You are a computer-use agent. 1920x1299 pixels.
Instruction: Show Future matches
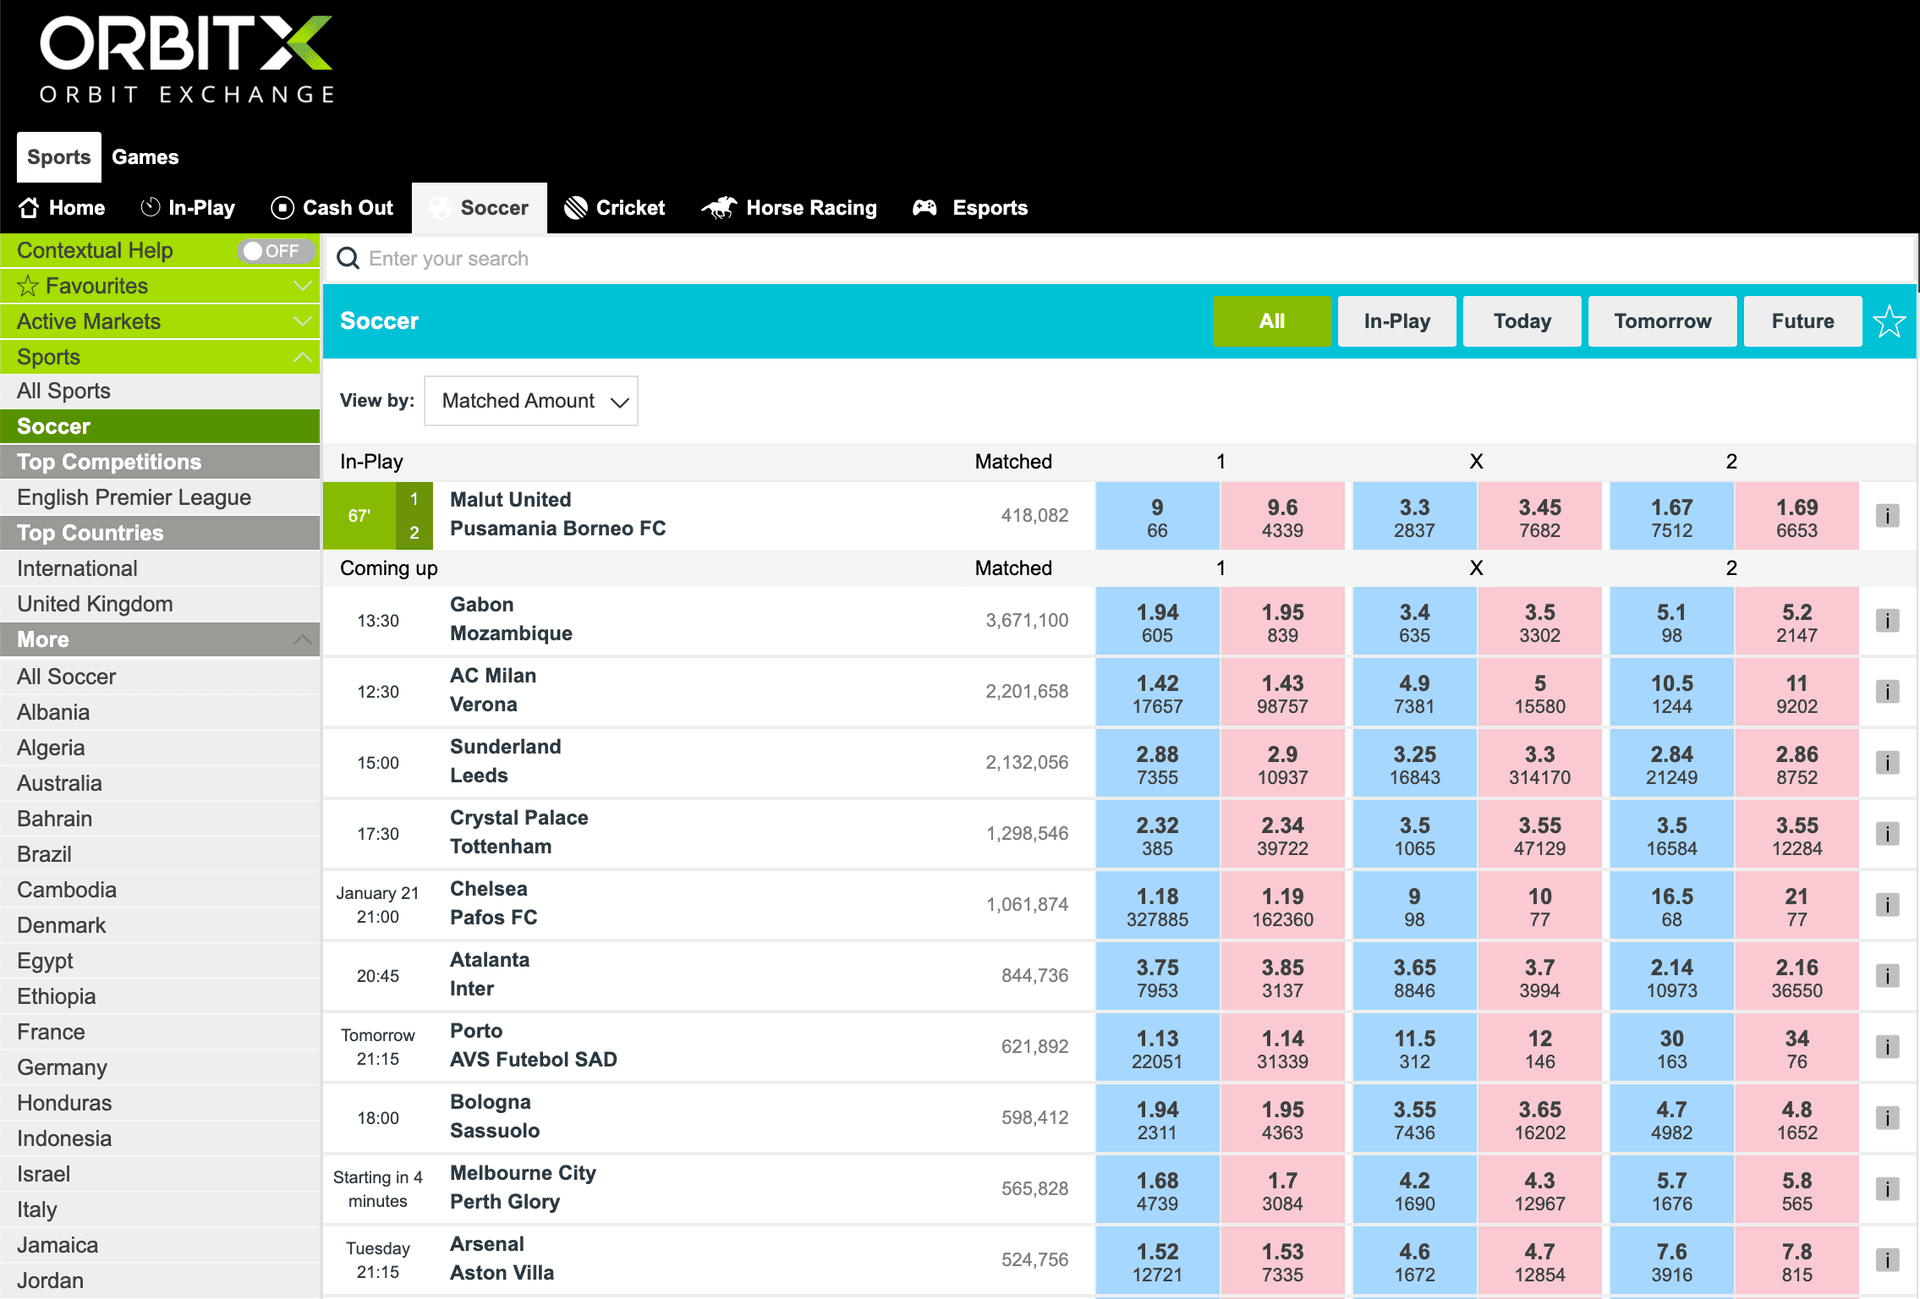click(1802, 321)
